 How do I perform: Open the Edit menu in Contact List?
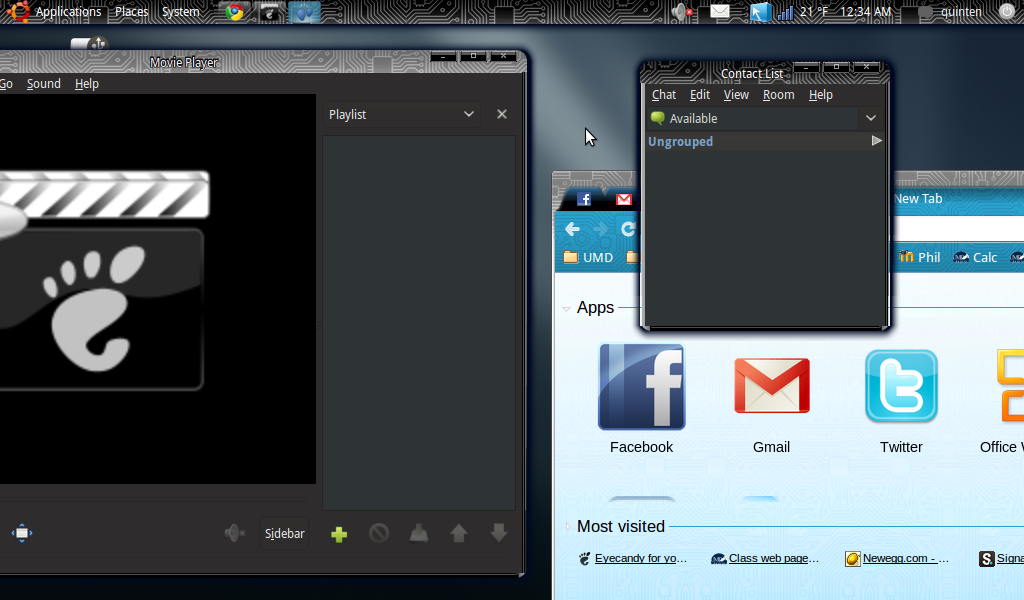pos(699,95)
